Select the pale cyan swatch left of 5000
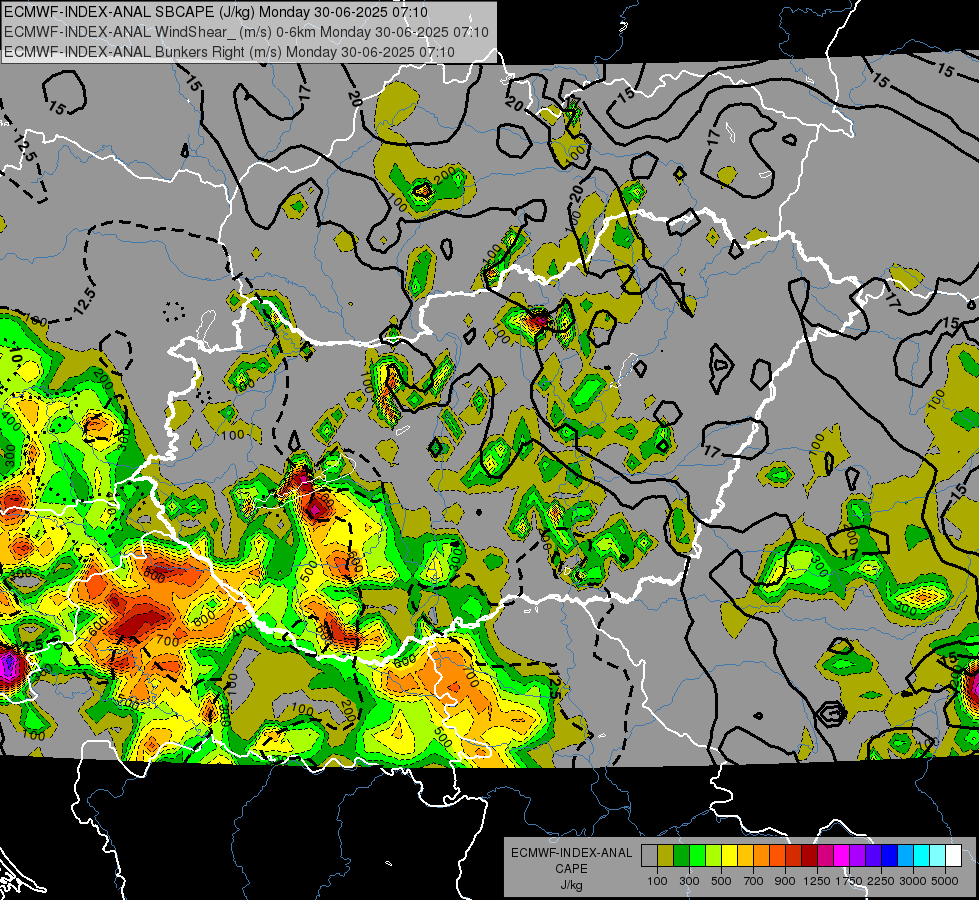 (938, 856)
